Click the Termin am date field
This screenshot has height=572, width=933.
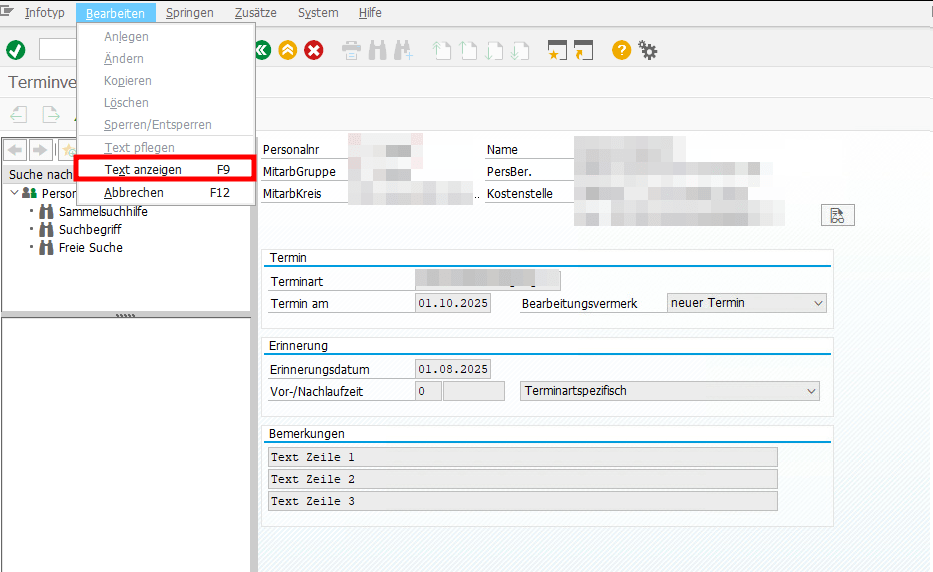453,303
